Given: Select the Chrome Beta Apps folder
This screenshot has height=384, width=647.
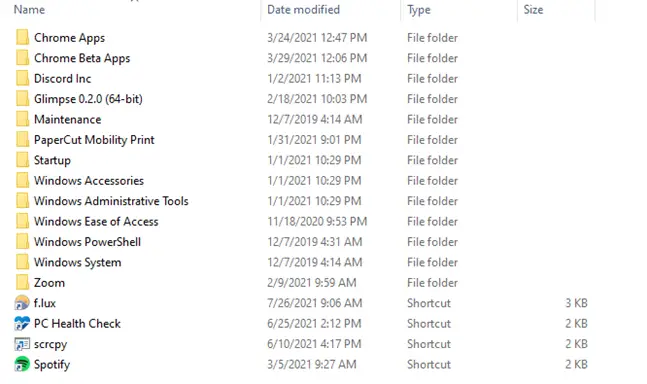Looking at the screenshot, I should coord(82,58).
